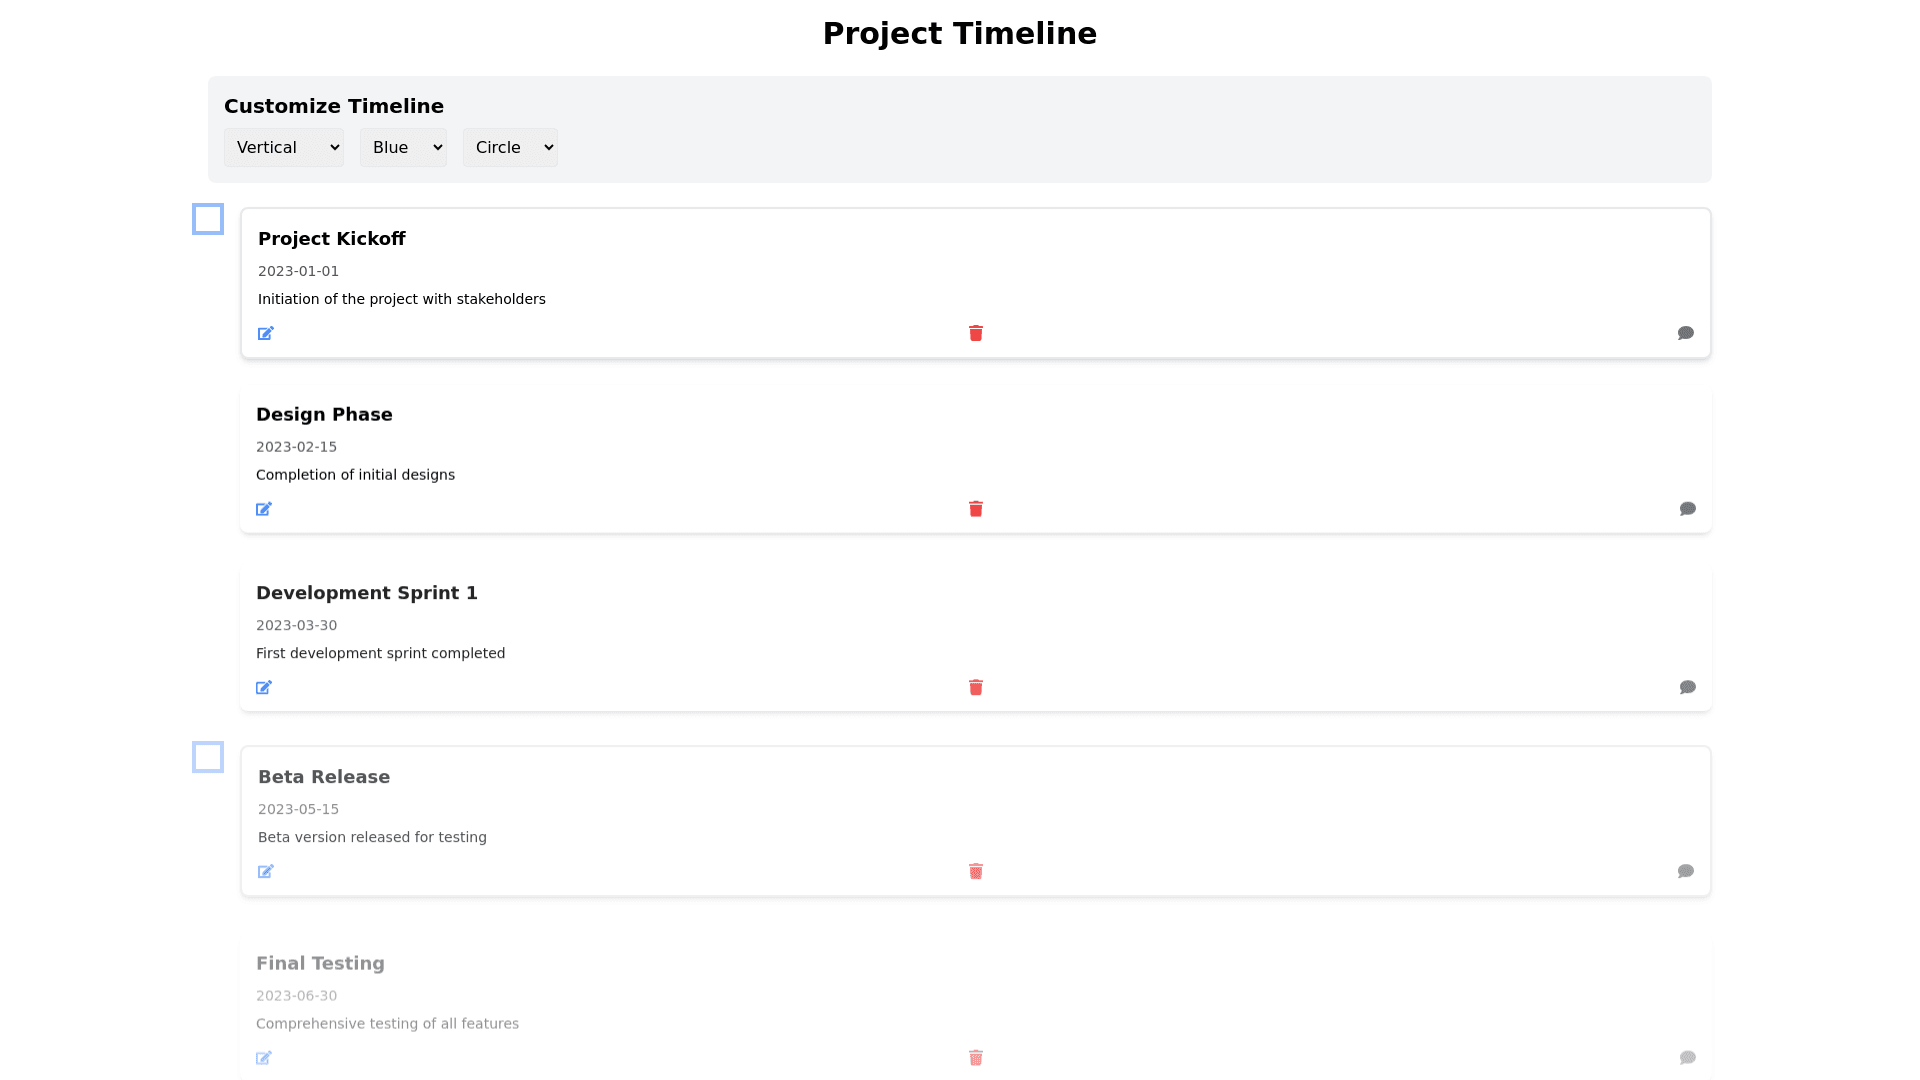Comment on Development Sprint 1

[x=1688, y=687]
